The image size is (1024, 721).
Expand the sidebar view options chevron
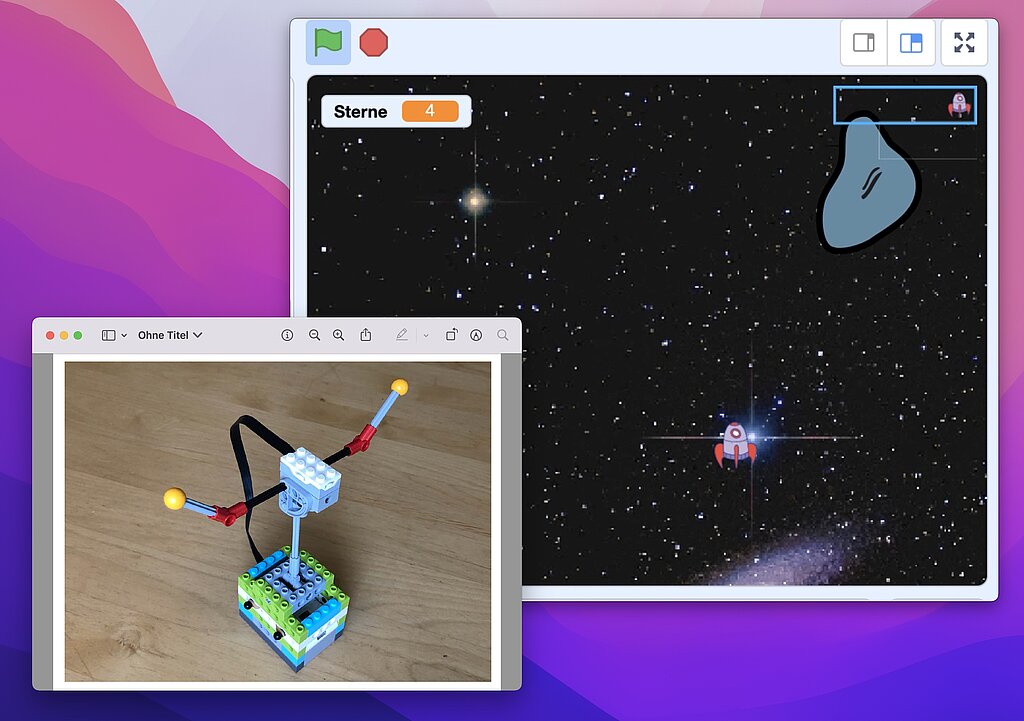coord(124,335)
